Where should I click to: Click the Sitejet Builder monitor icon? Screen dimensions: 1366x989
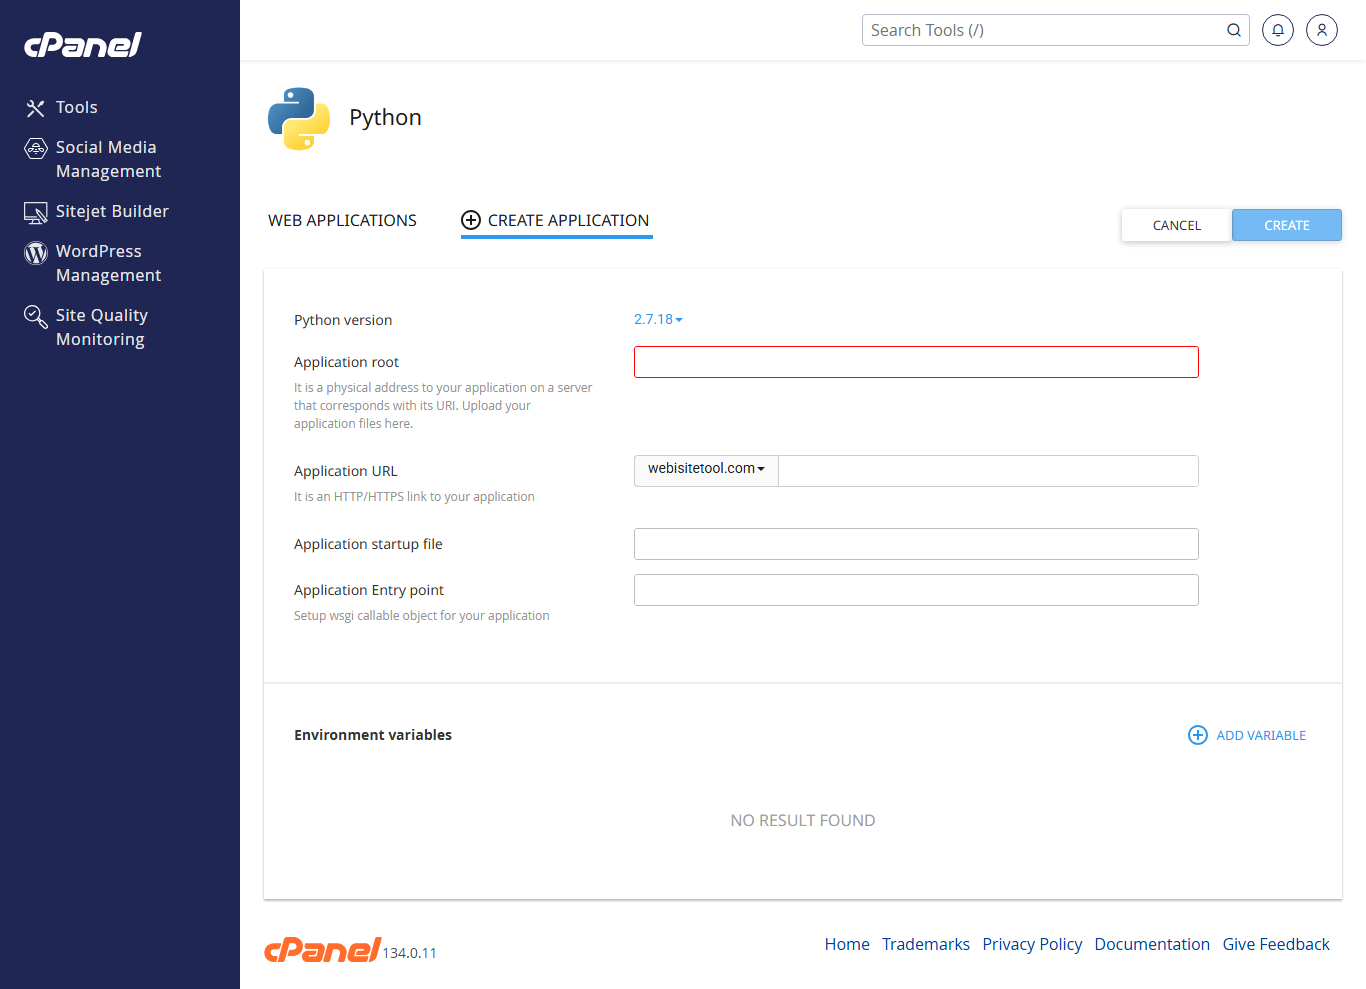tap(36, 212)
